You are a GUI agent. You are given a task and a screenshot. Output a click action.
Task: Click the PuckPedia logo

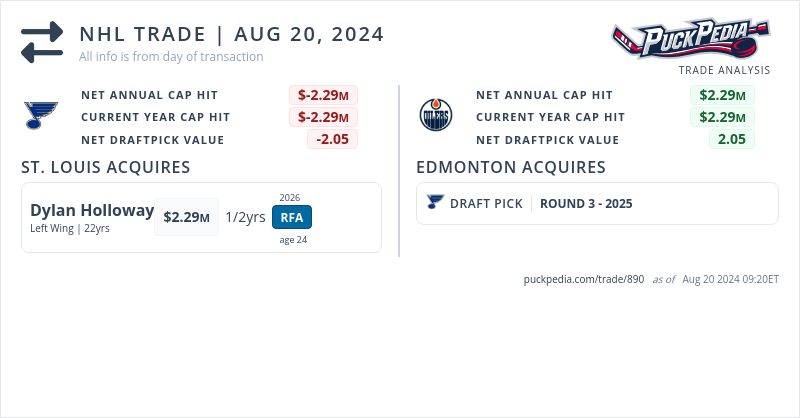691,40
